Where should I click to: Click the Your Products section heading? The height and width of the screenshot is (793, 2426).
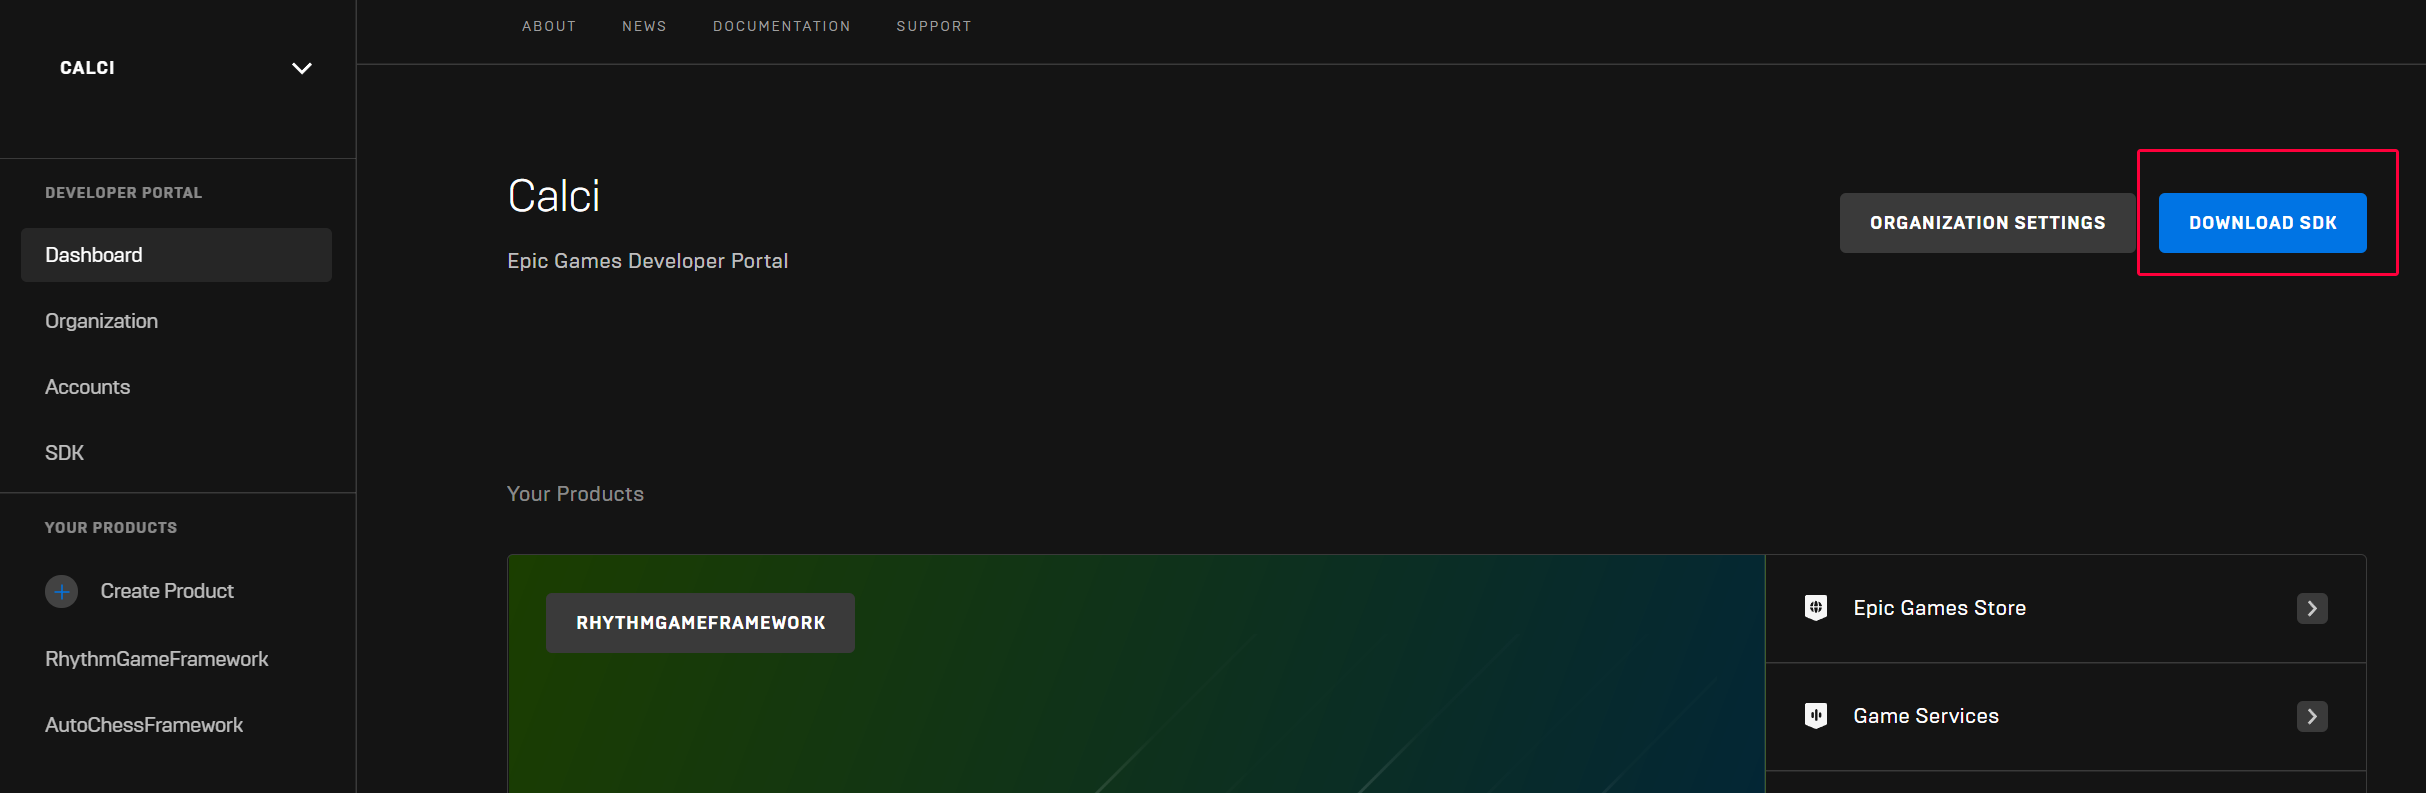(575, 494)
